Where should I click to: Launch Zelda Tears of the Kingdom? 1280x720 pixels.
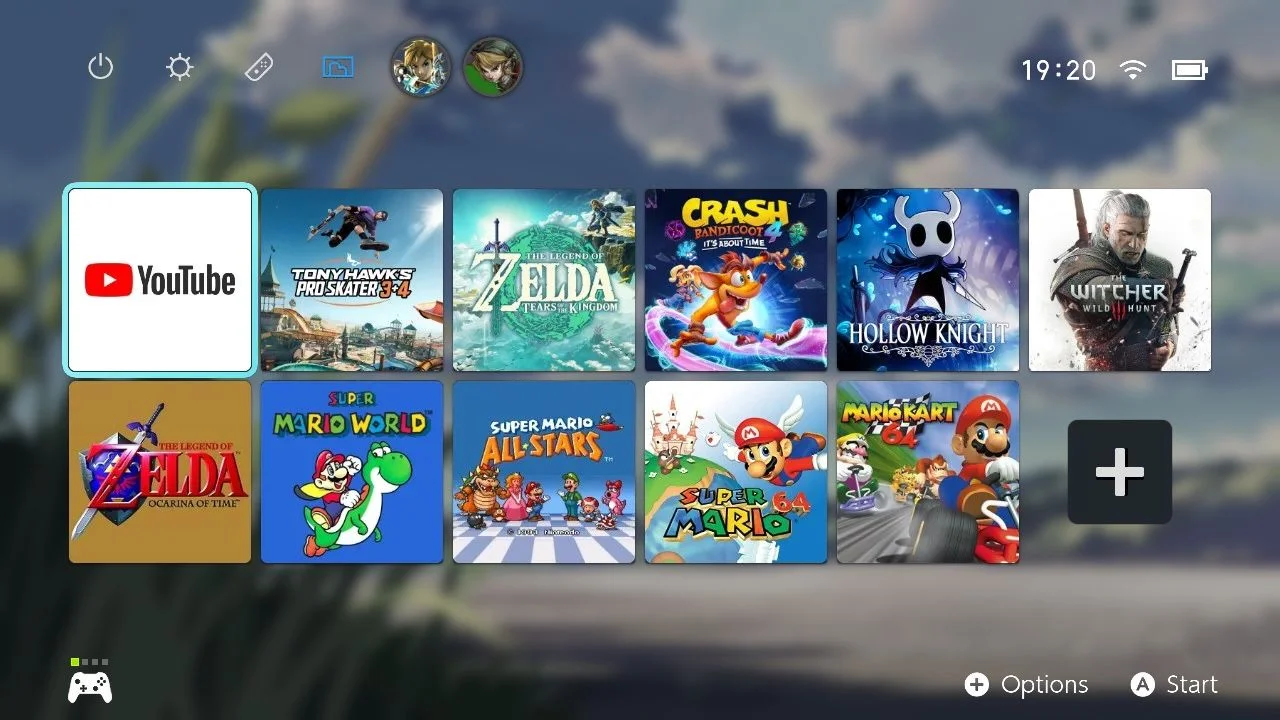pos(544,280)
